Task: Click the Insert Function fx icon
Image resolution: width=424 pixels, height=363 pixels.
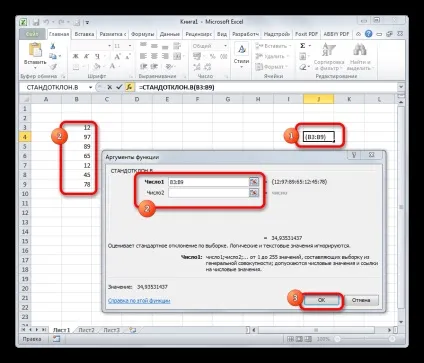Action: tap(129, 87)
